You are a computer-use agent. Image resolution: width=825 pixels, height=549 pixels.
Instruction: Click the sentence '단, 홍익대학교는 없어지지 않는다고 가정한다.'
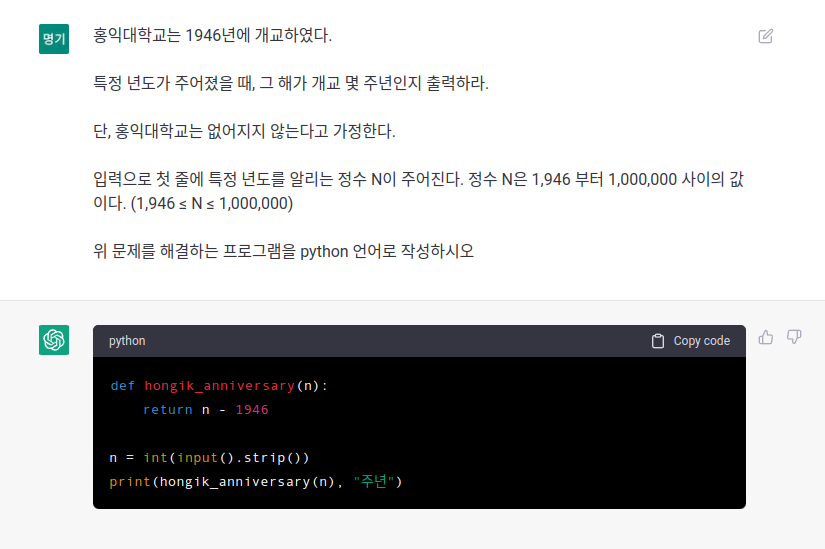(244, 131)
